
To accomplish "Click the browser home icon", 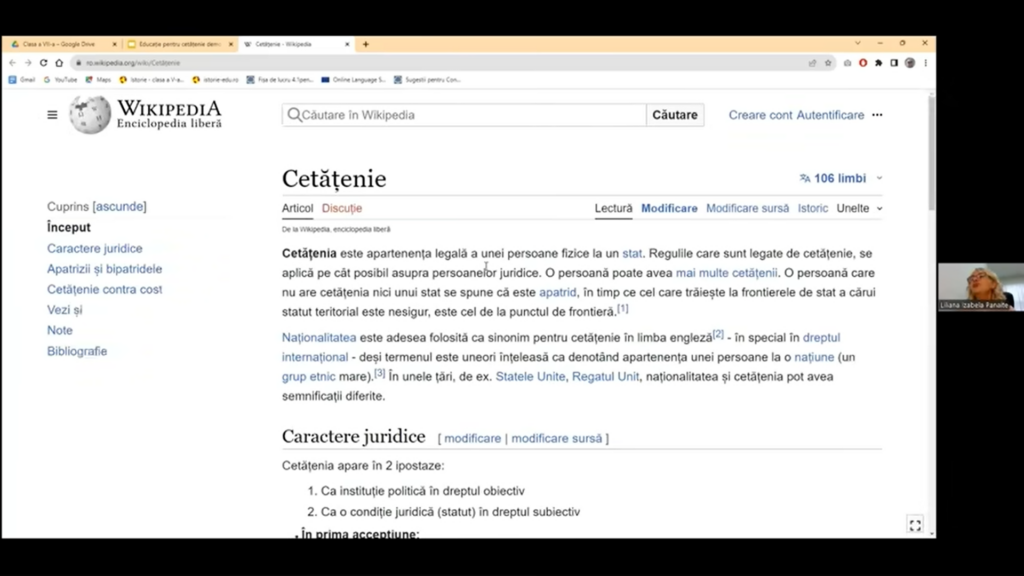I will (58, 63).
